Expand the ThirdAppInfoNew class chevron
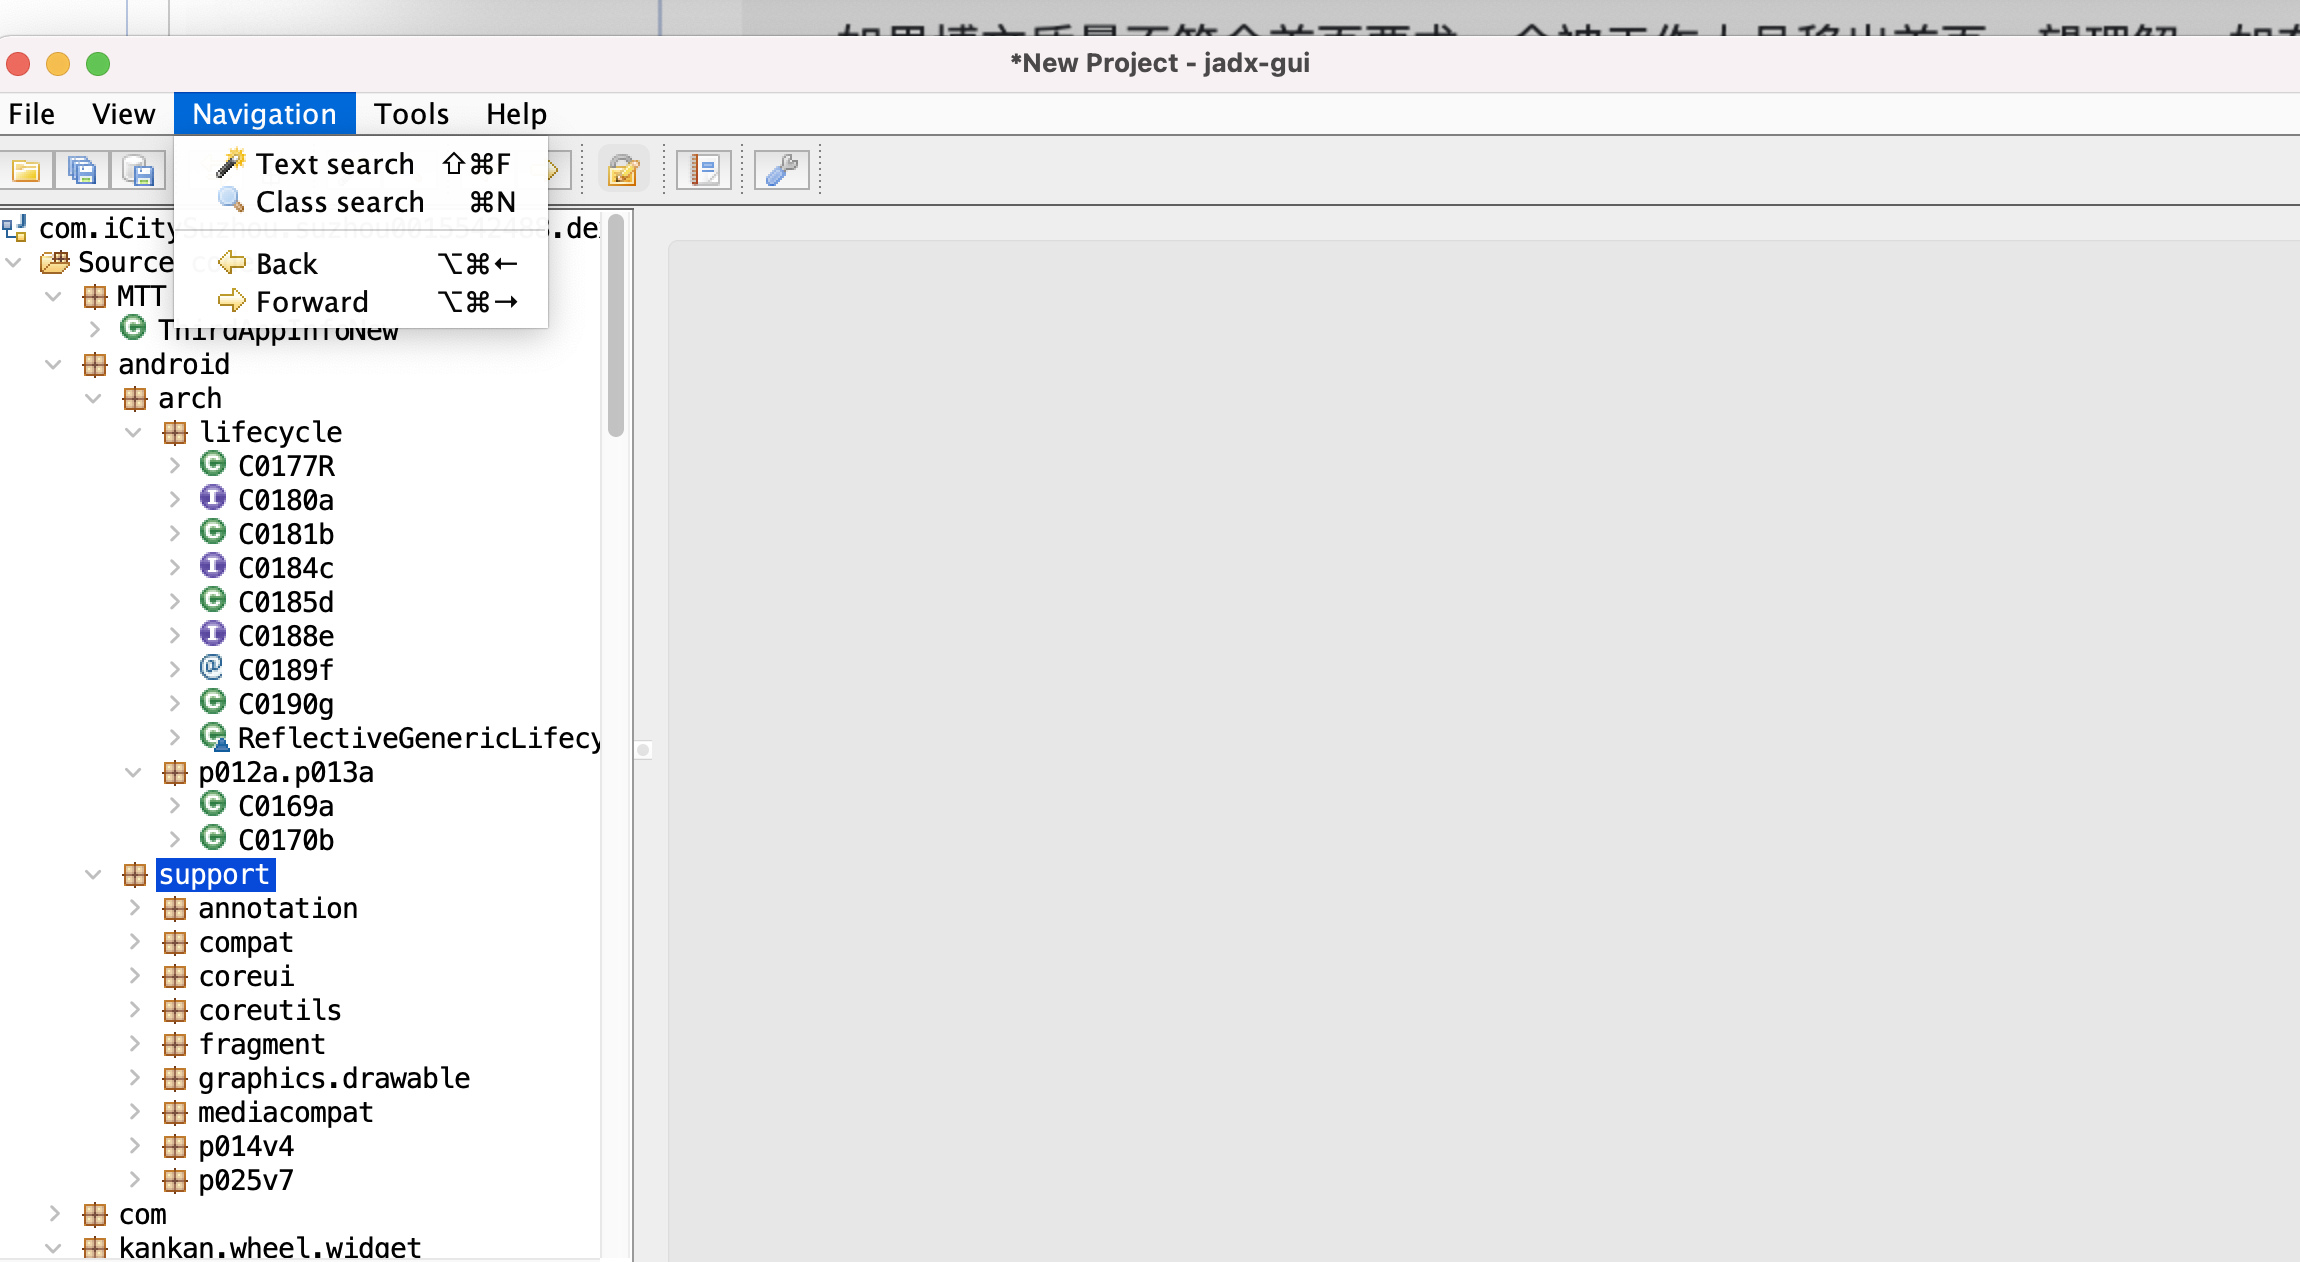Screen dimensions: 2300x1262 95,329
